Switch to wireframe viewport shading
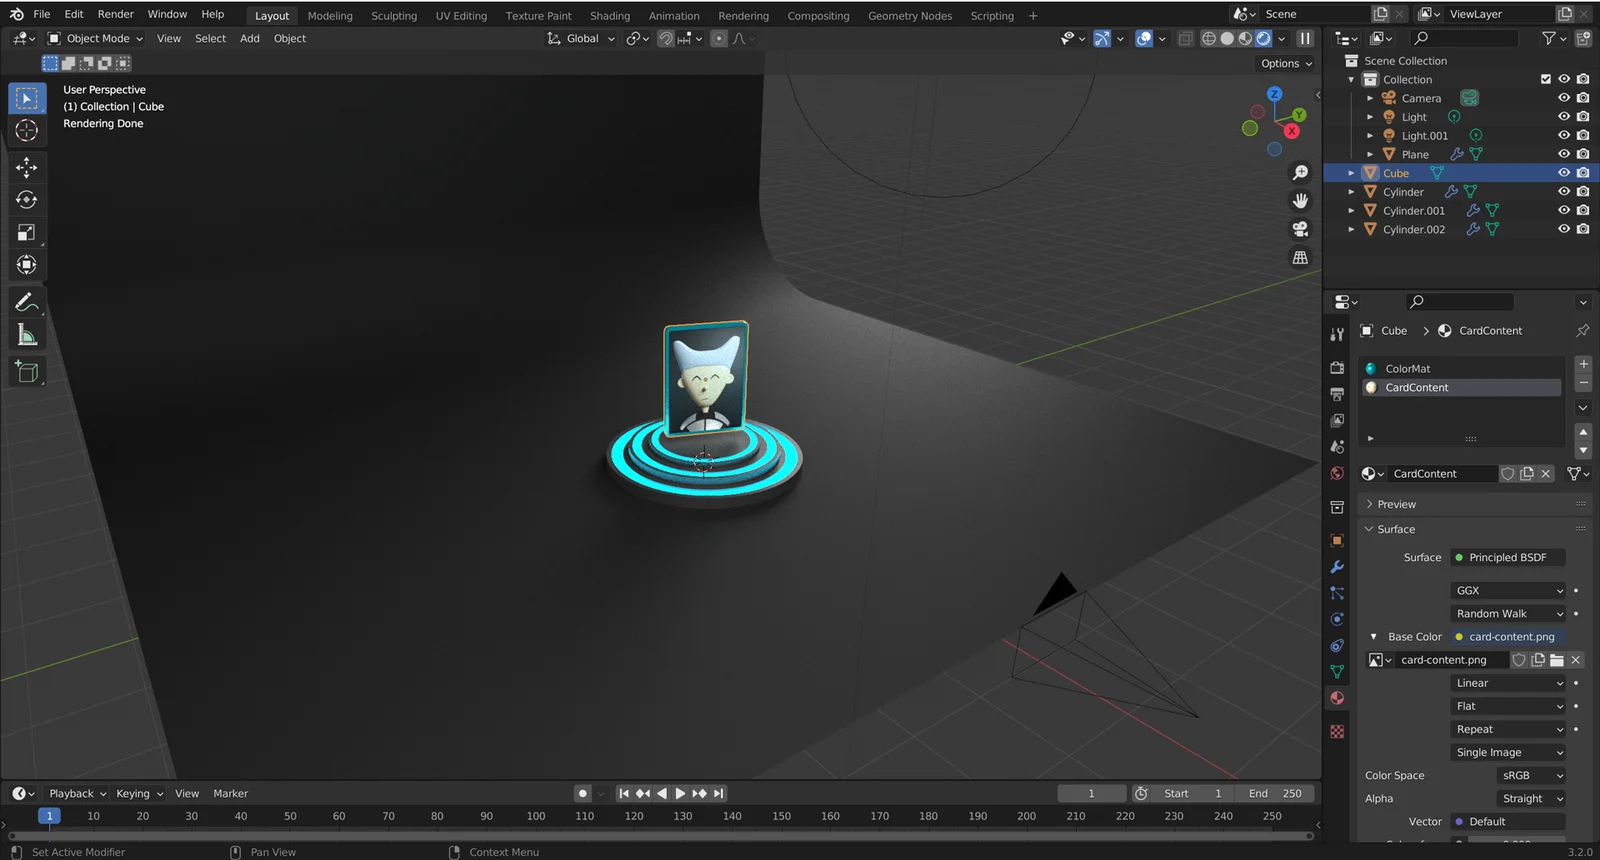The image size is (1600, 860). tap(1209, 38)
